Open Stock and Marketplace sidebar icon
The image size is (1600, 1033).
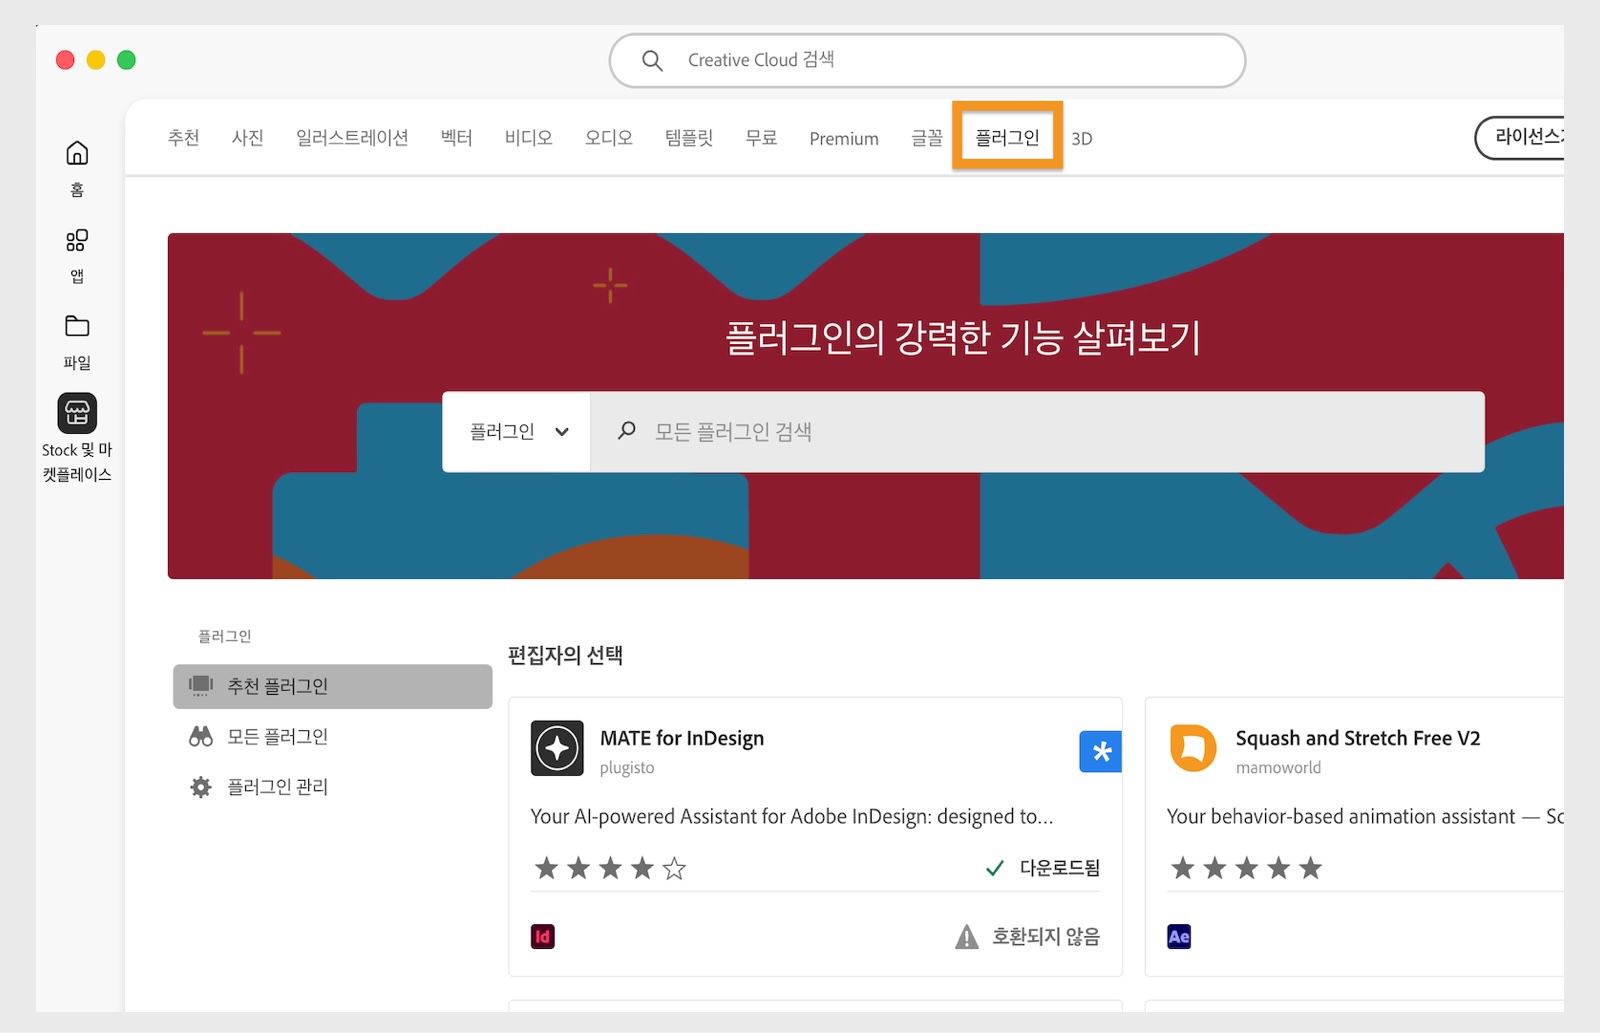77,413
